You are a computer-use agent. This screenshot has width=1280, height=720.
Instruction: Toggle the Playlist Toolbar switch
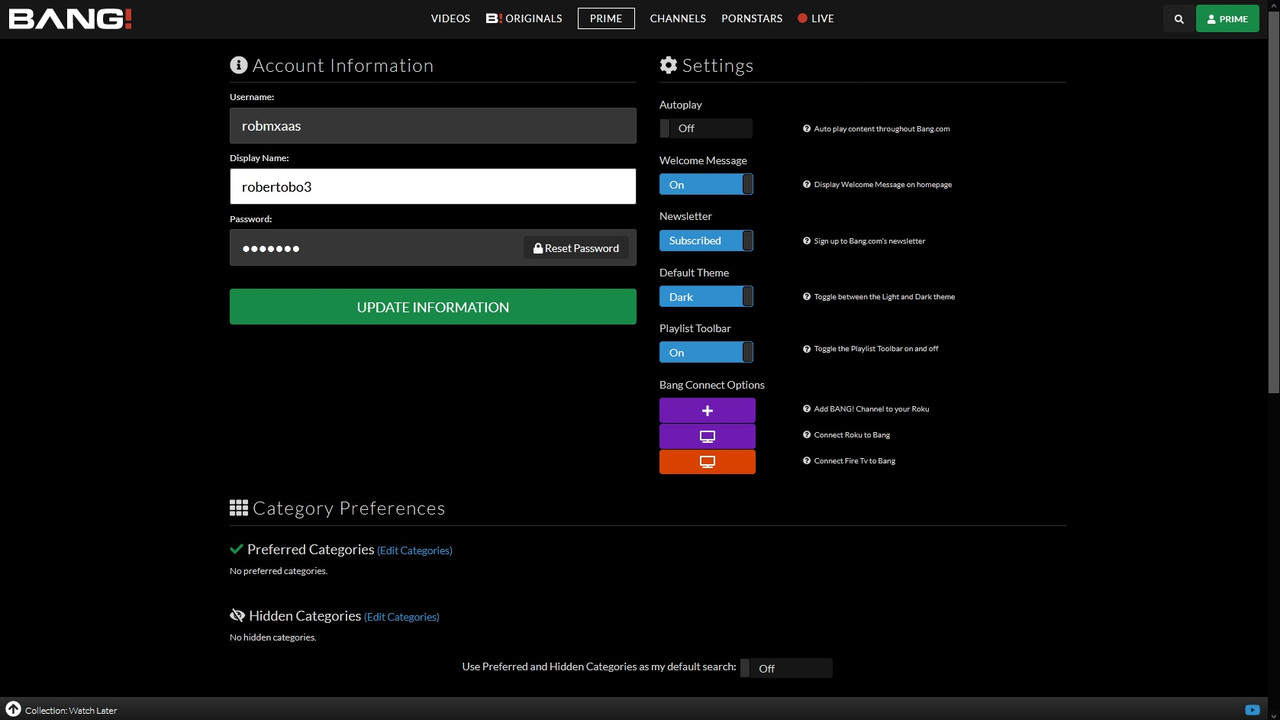[706, 352]
